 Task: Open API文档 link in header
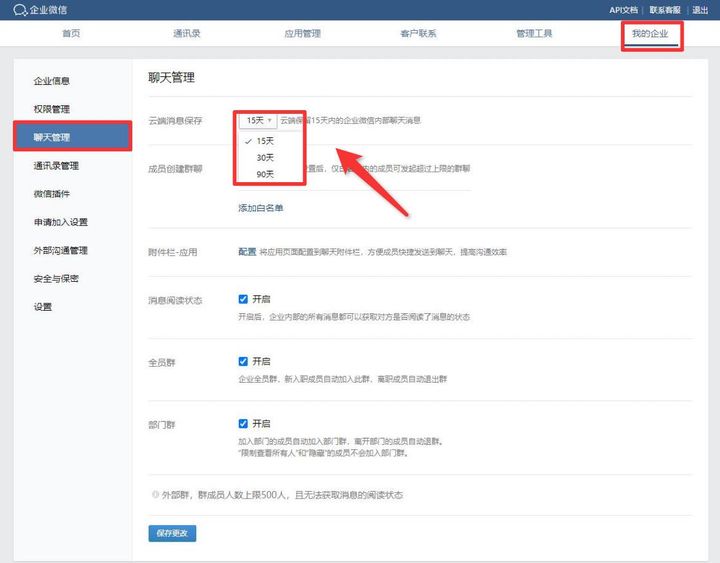pyautogui.click(x=623, y=10)
